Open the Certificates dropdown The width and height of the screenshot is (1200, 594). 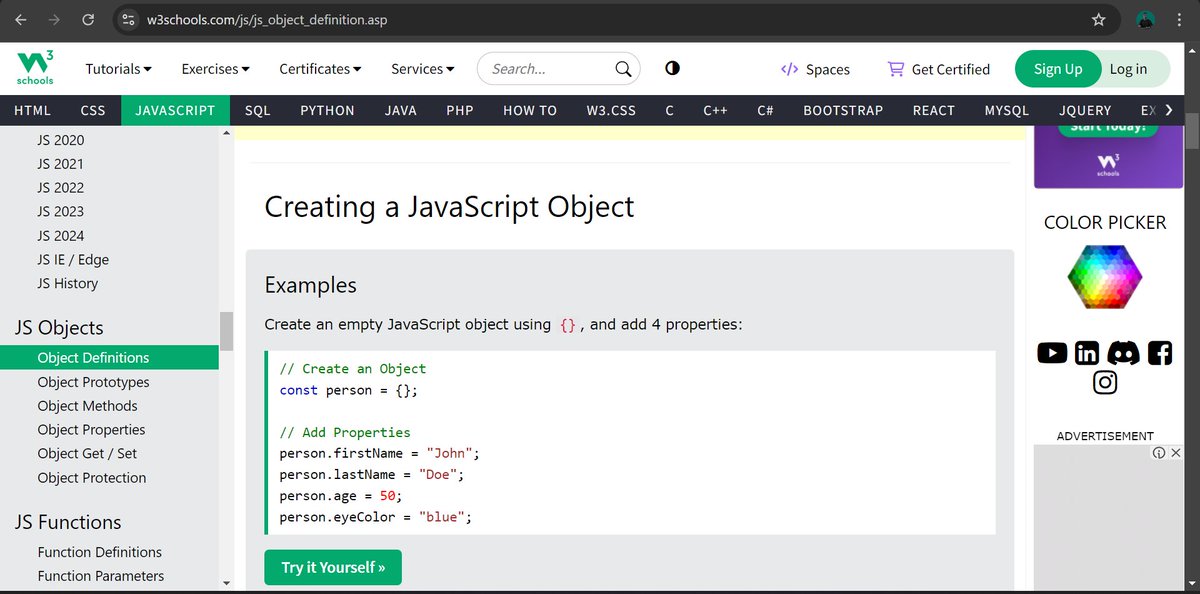point(320,69)
